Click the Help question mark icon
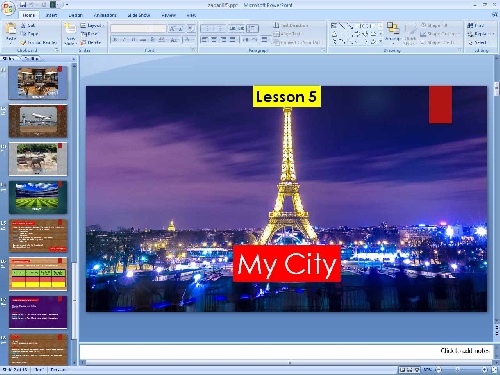 click(495, 15)
